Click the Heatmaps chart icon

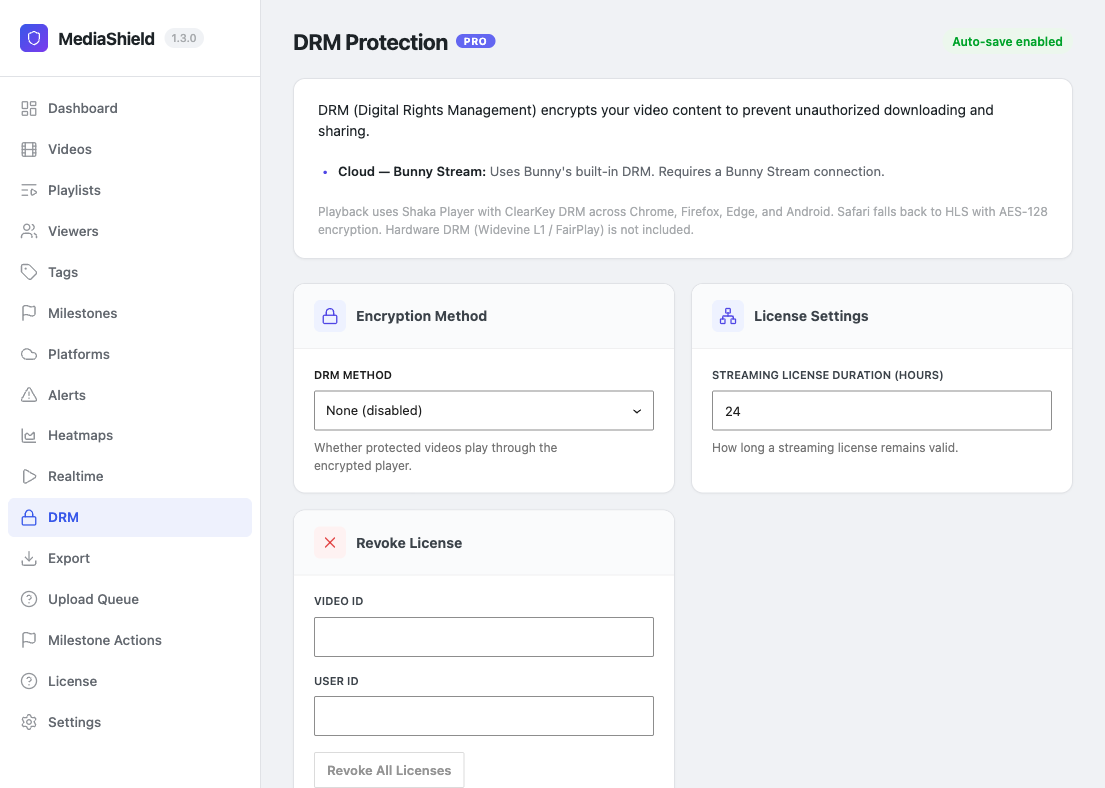(29, 436)
